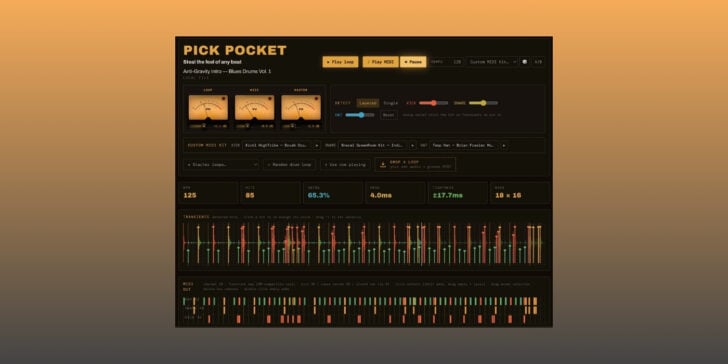This screenshot has height=364, width=728.
Task: Click the LOOP VU meter
Action: (x=208, y=108)
